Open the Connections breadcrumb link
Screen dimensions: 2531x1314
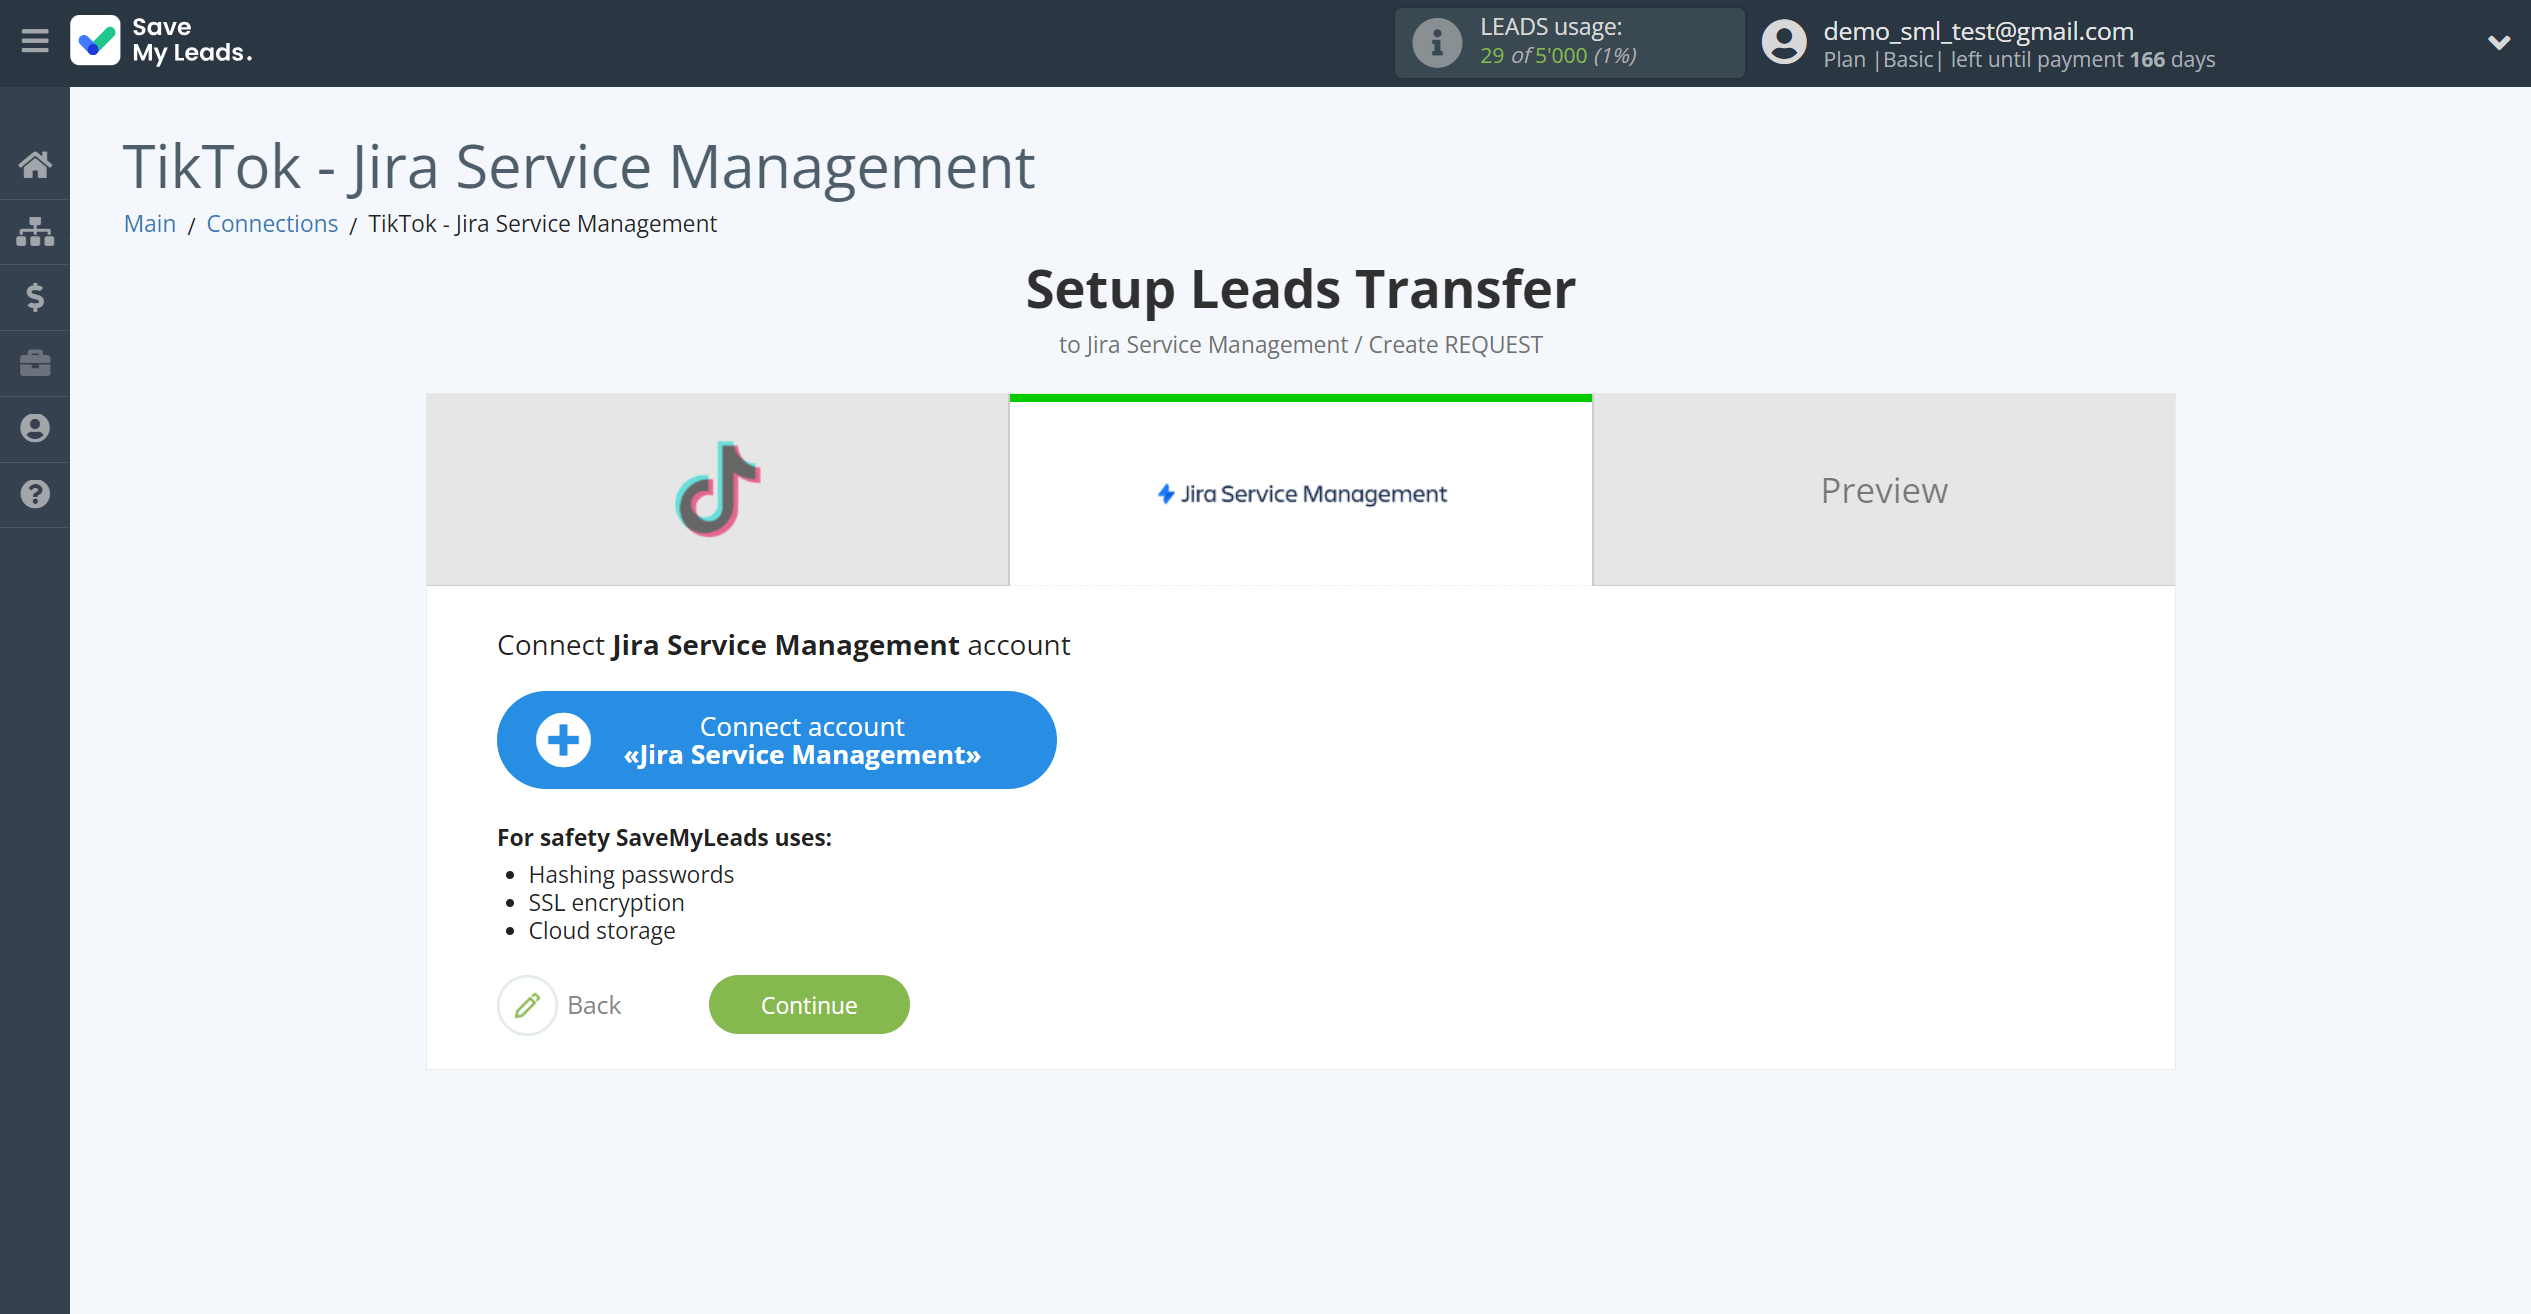(272, 223)
